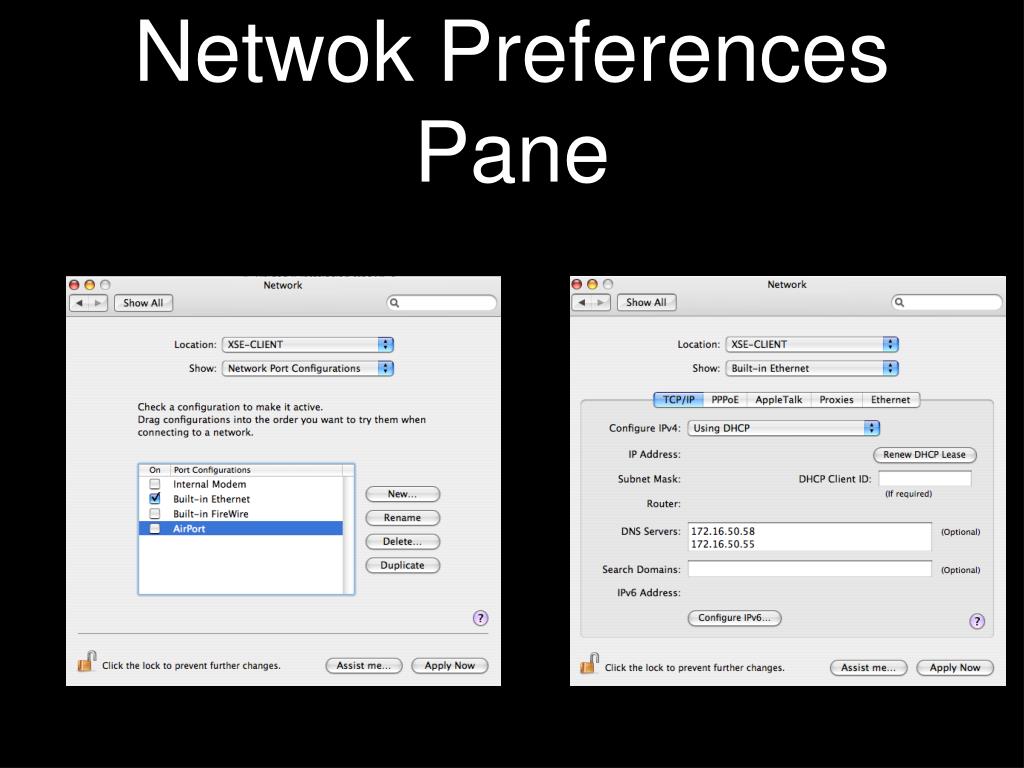Open Location dropdown in left Network window
Image resolution: width=1024 pixels, height=768 pixels.
(308, 344)
